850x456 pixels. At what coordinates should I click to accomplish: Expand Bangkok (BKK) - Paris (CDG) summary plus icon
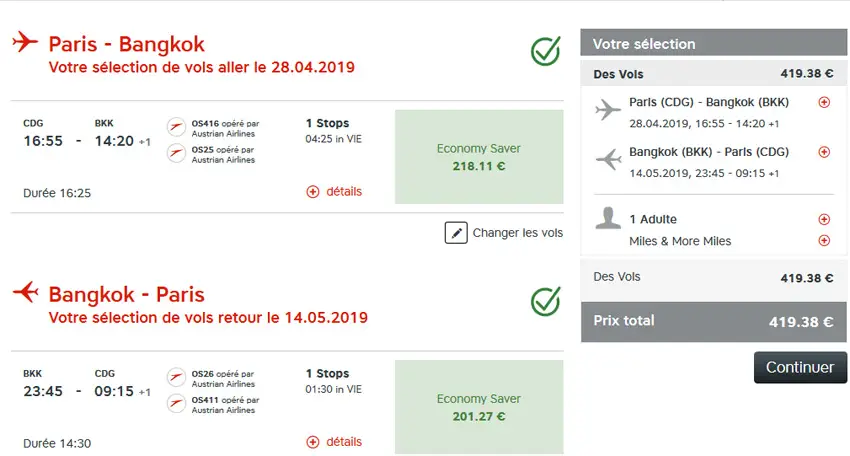tap(824, 152)
